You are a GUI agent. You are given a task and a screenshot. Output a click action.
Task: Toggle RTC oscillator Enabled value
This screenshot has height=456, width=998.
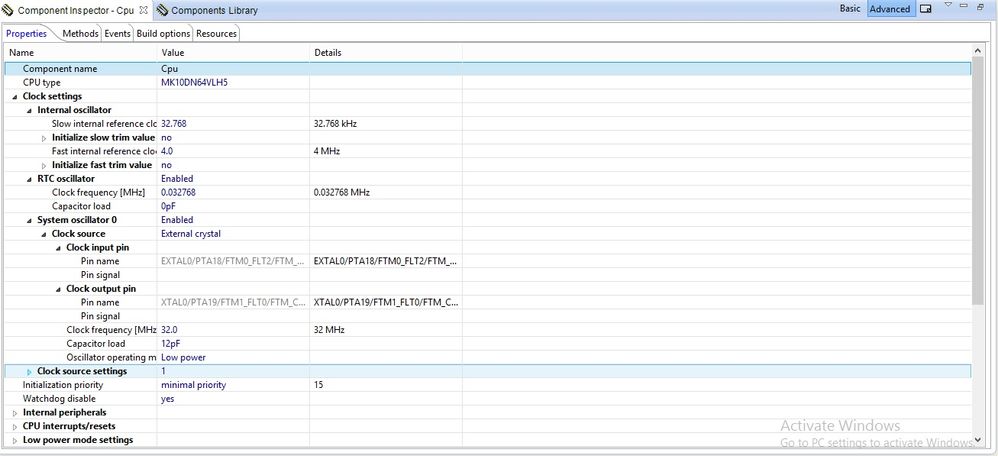(233, 179)
